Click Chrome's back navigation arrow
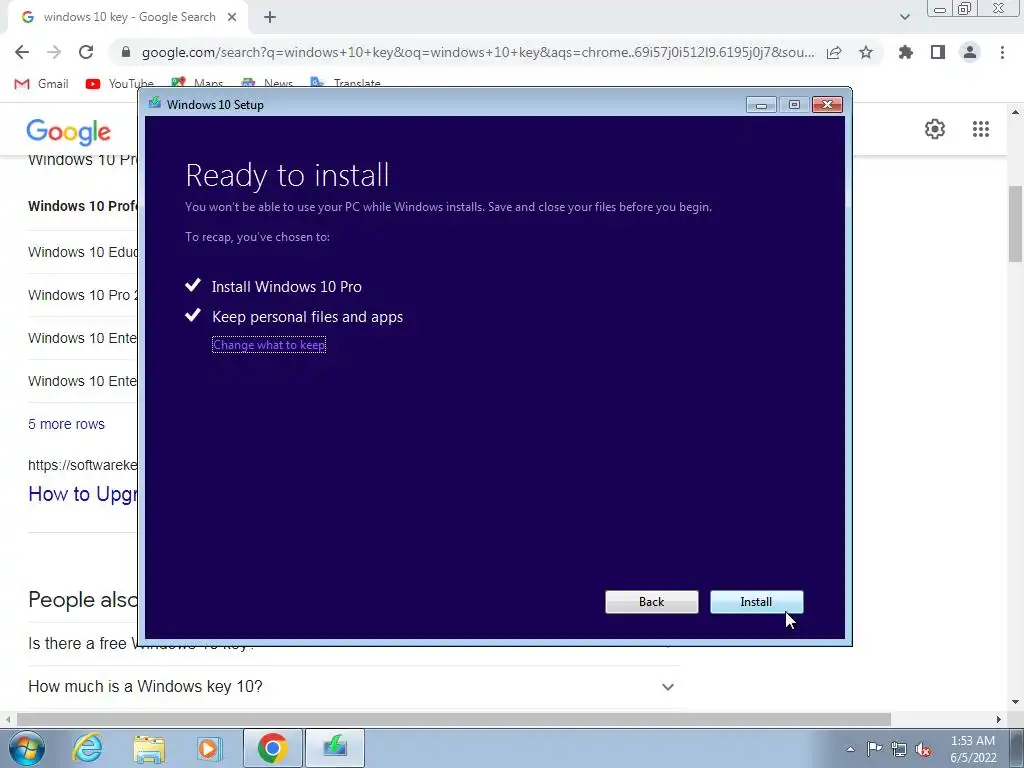Screen dimensions: 1024x768 22,52
